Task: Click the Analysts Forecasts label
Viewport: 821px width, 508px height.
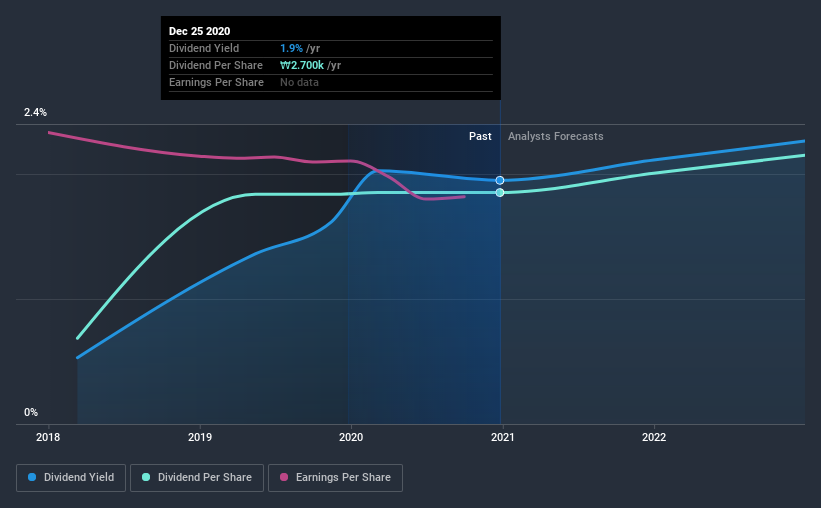Action: click(x=556, y=136)
